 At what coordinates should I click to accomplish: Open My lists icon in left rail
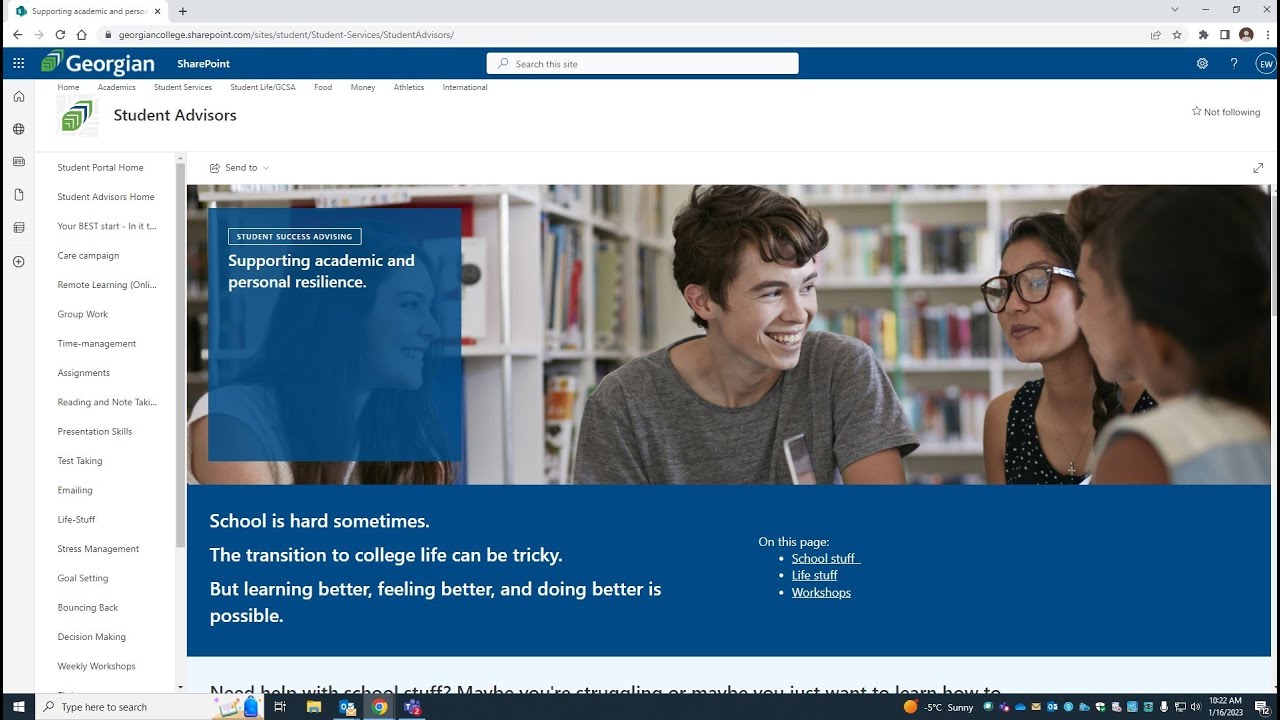tap(18, 228)
